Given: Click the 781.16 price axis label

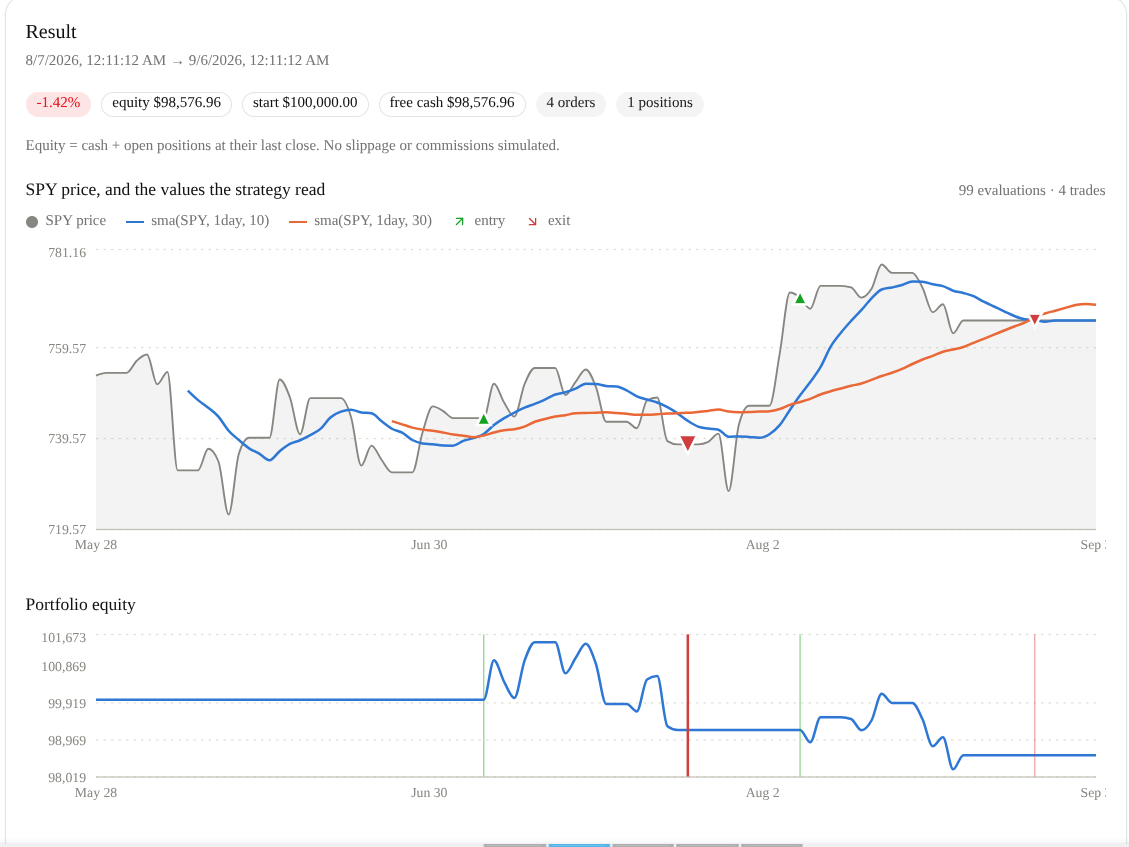Looking at the screenshot, I should (x=67, y=253).
